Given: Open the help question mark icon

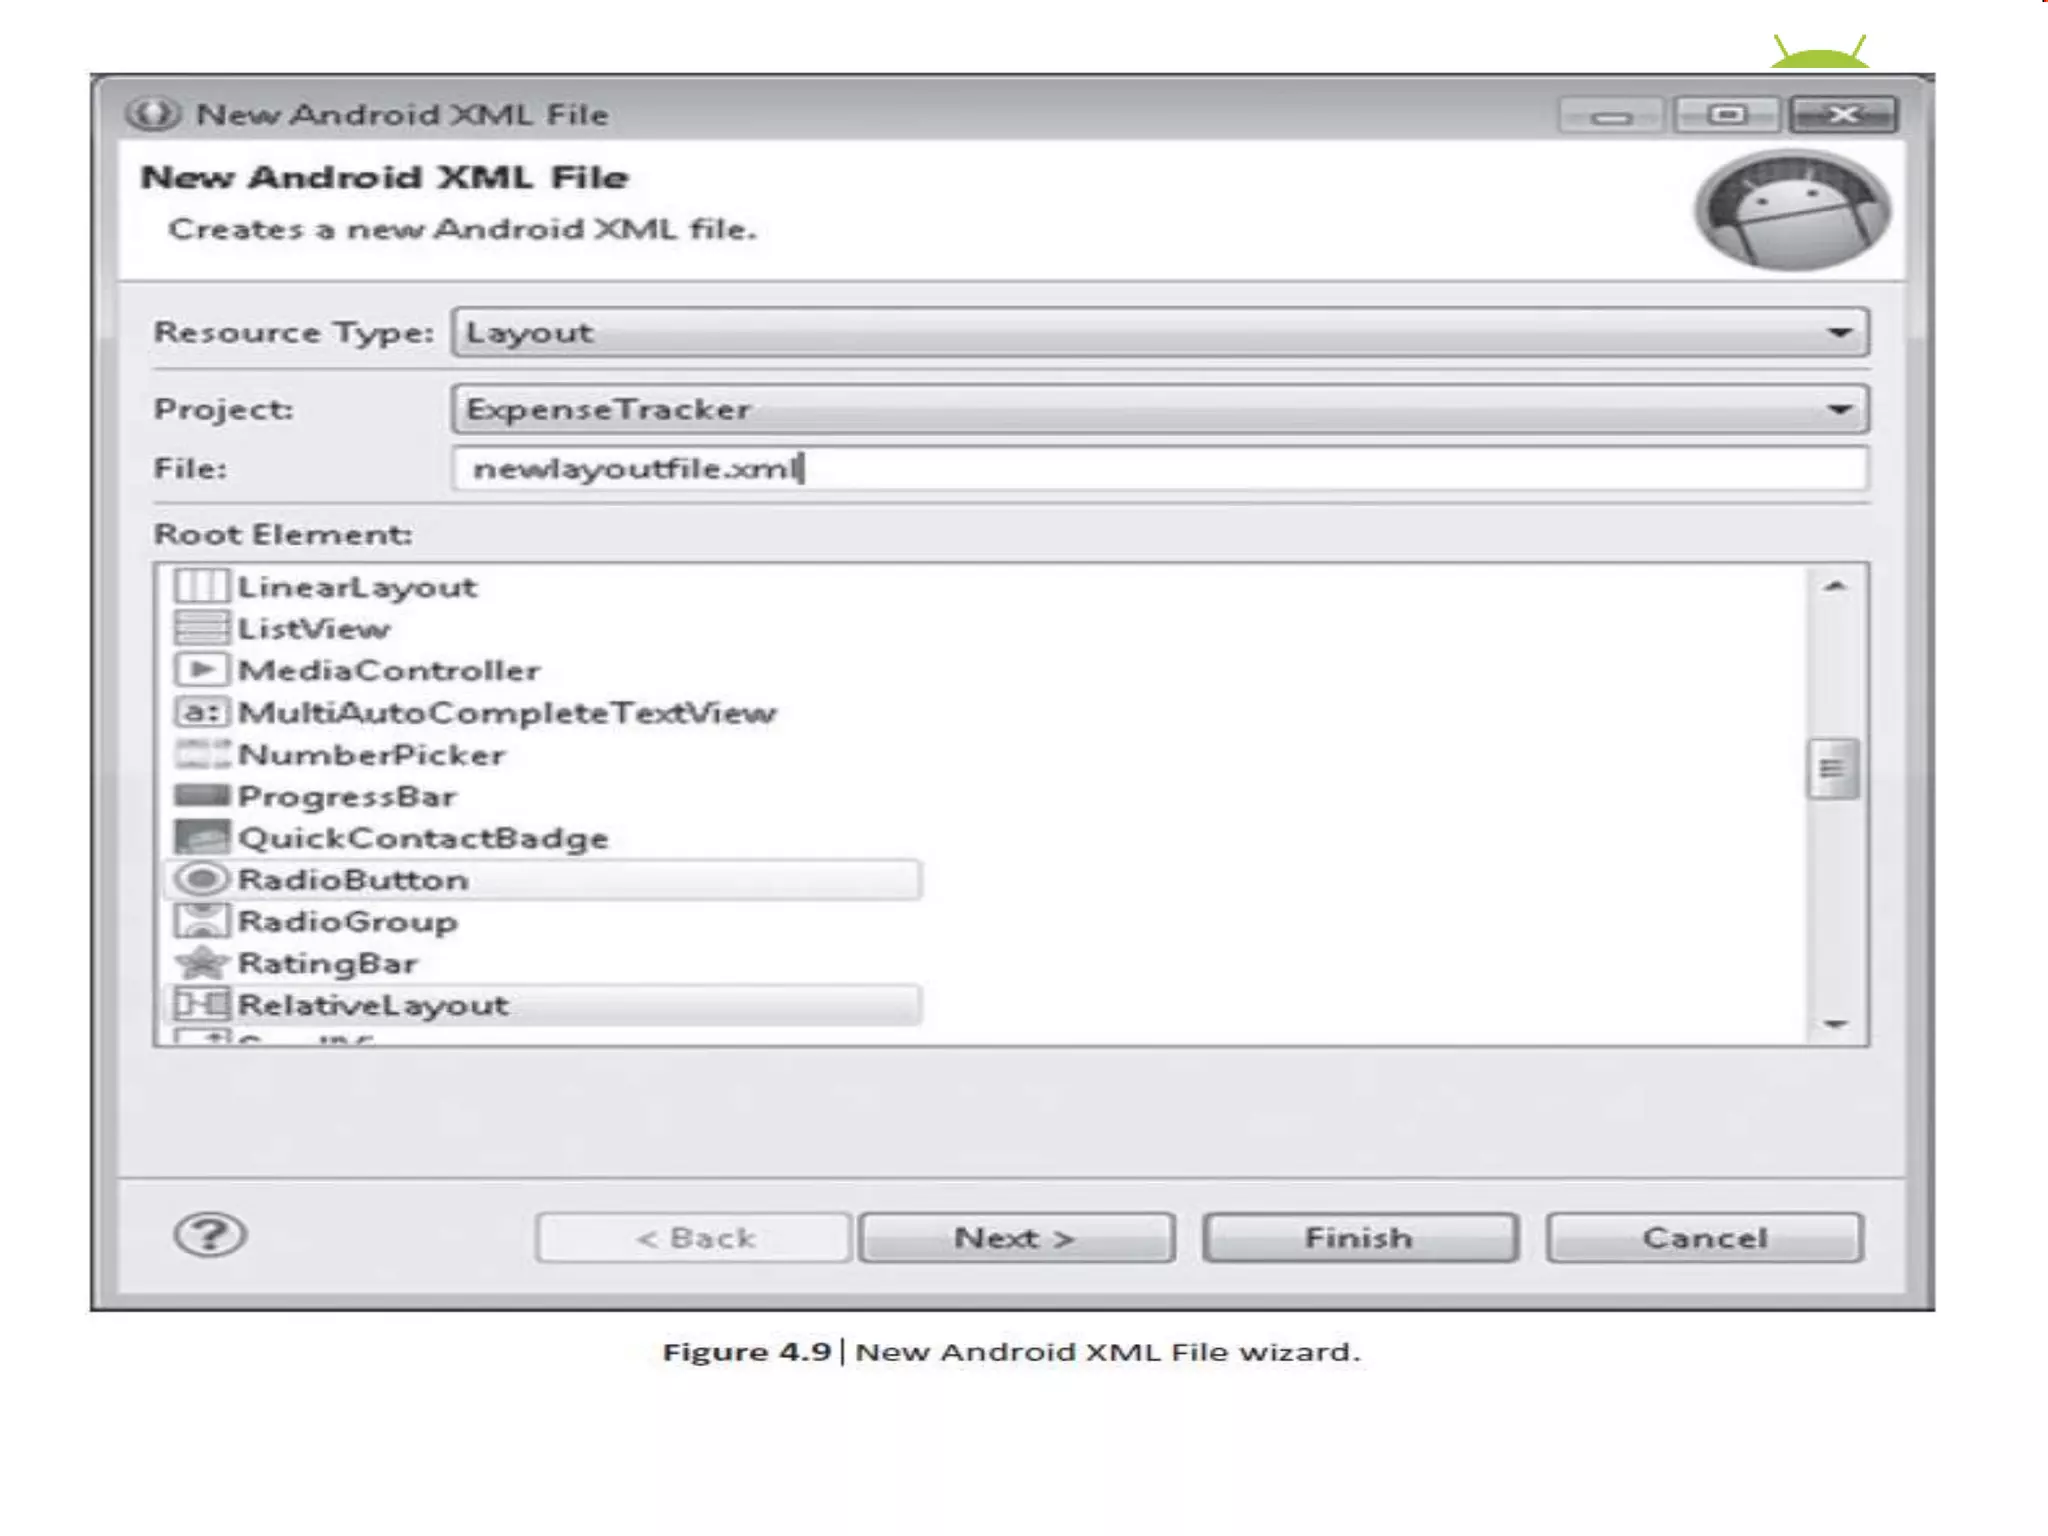Looking at the screenshot, I should [x=209, y=1236].
